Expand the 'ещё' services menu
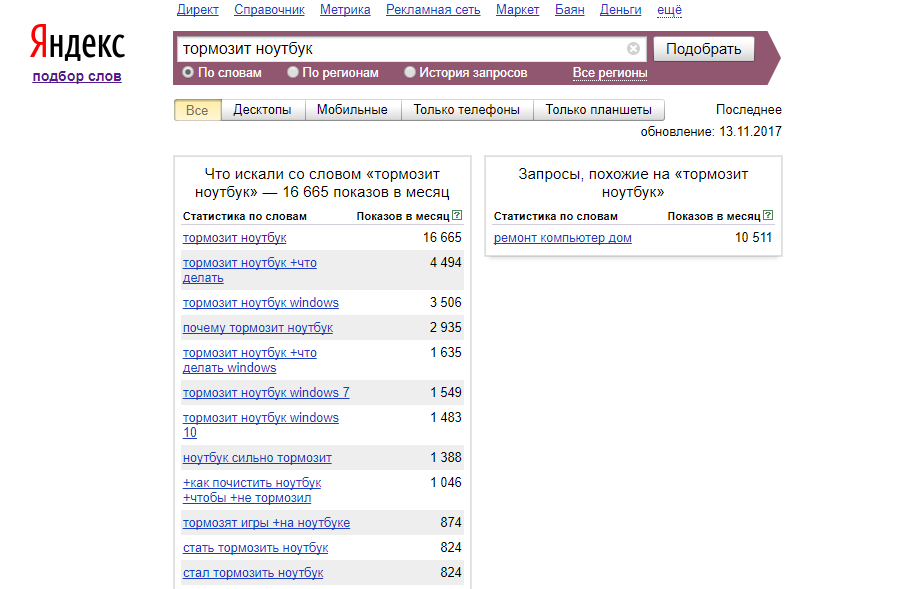Image resolution: width=921 pixels, height=589 pixels. click(x=669, y=10)
